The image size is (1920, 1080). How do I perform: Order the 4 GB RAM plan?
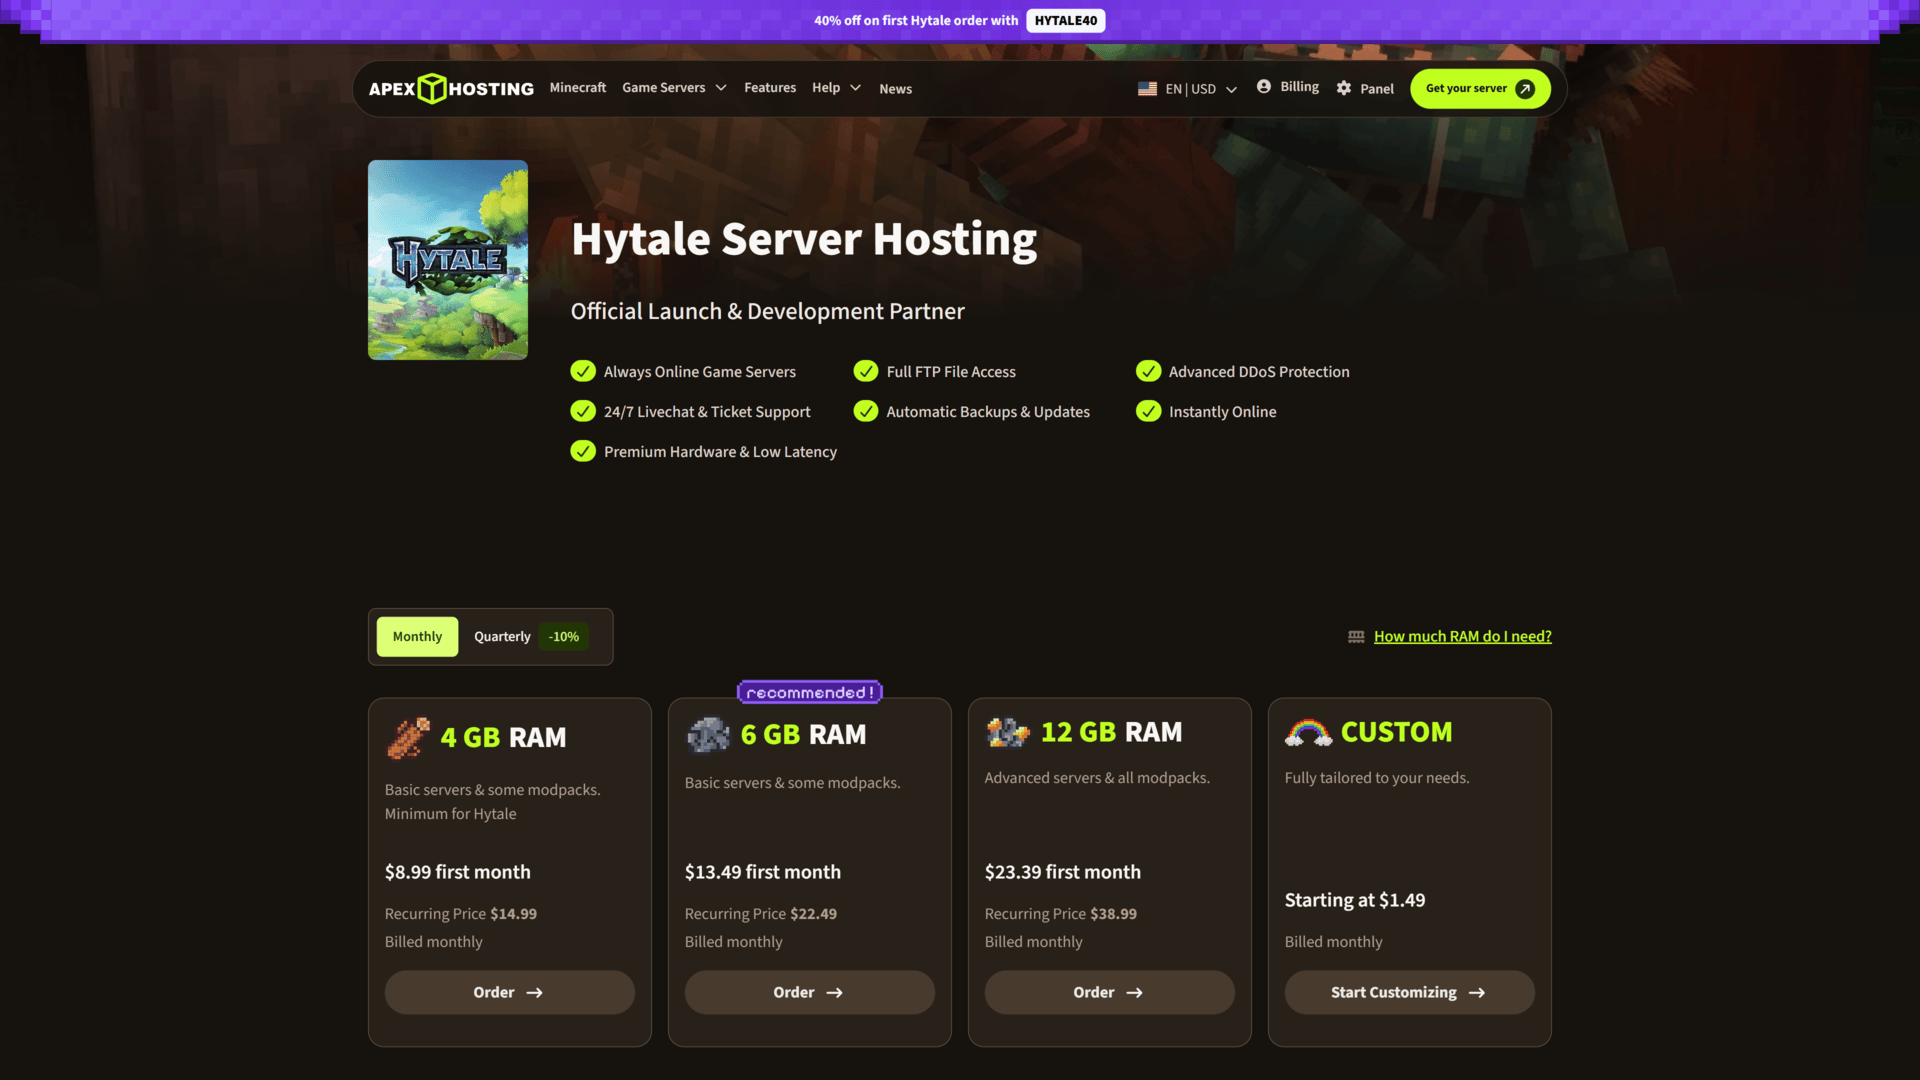509,992
